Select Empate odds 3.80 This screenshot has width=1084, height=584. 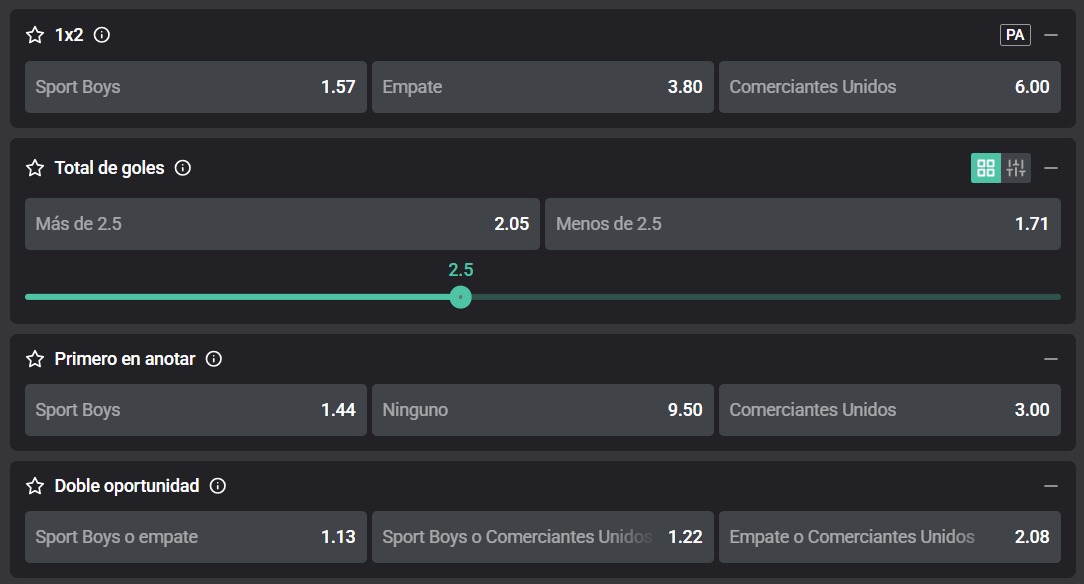[x=543, y=87]
